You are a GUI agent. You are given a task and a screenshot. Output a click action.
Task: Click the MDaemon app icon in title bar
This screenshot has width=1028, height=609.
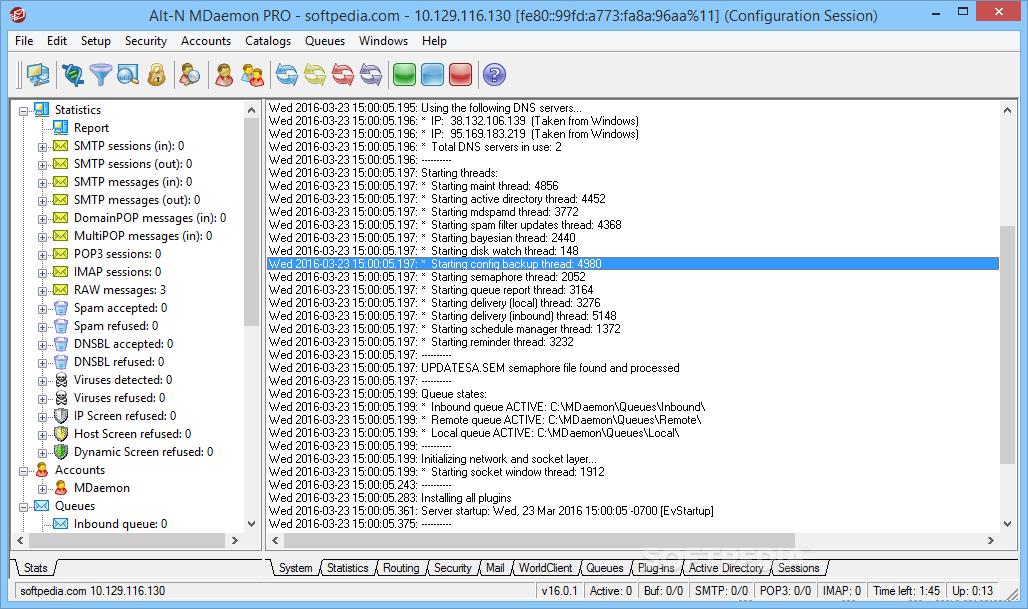[x=18, y=14]
